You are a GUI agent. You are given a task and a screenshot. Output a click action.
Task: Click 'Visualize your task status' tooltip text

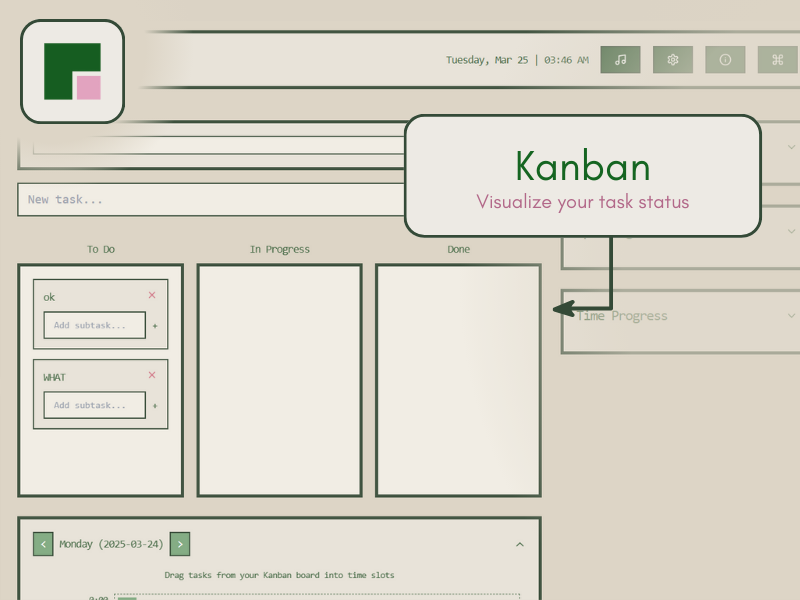[x=583, y=202]
